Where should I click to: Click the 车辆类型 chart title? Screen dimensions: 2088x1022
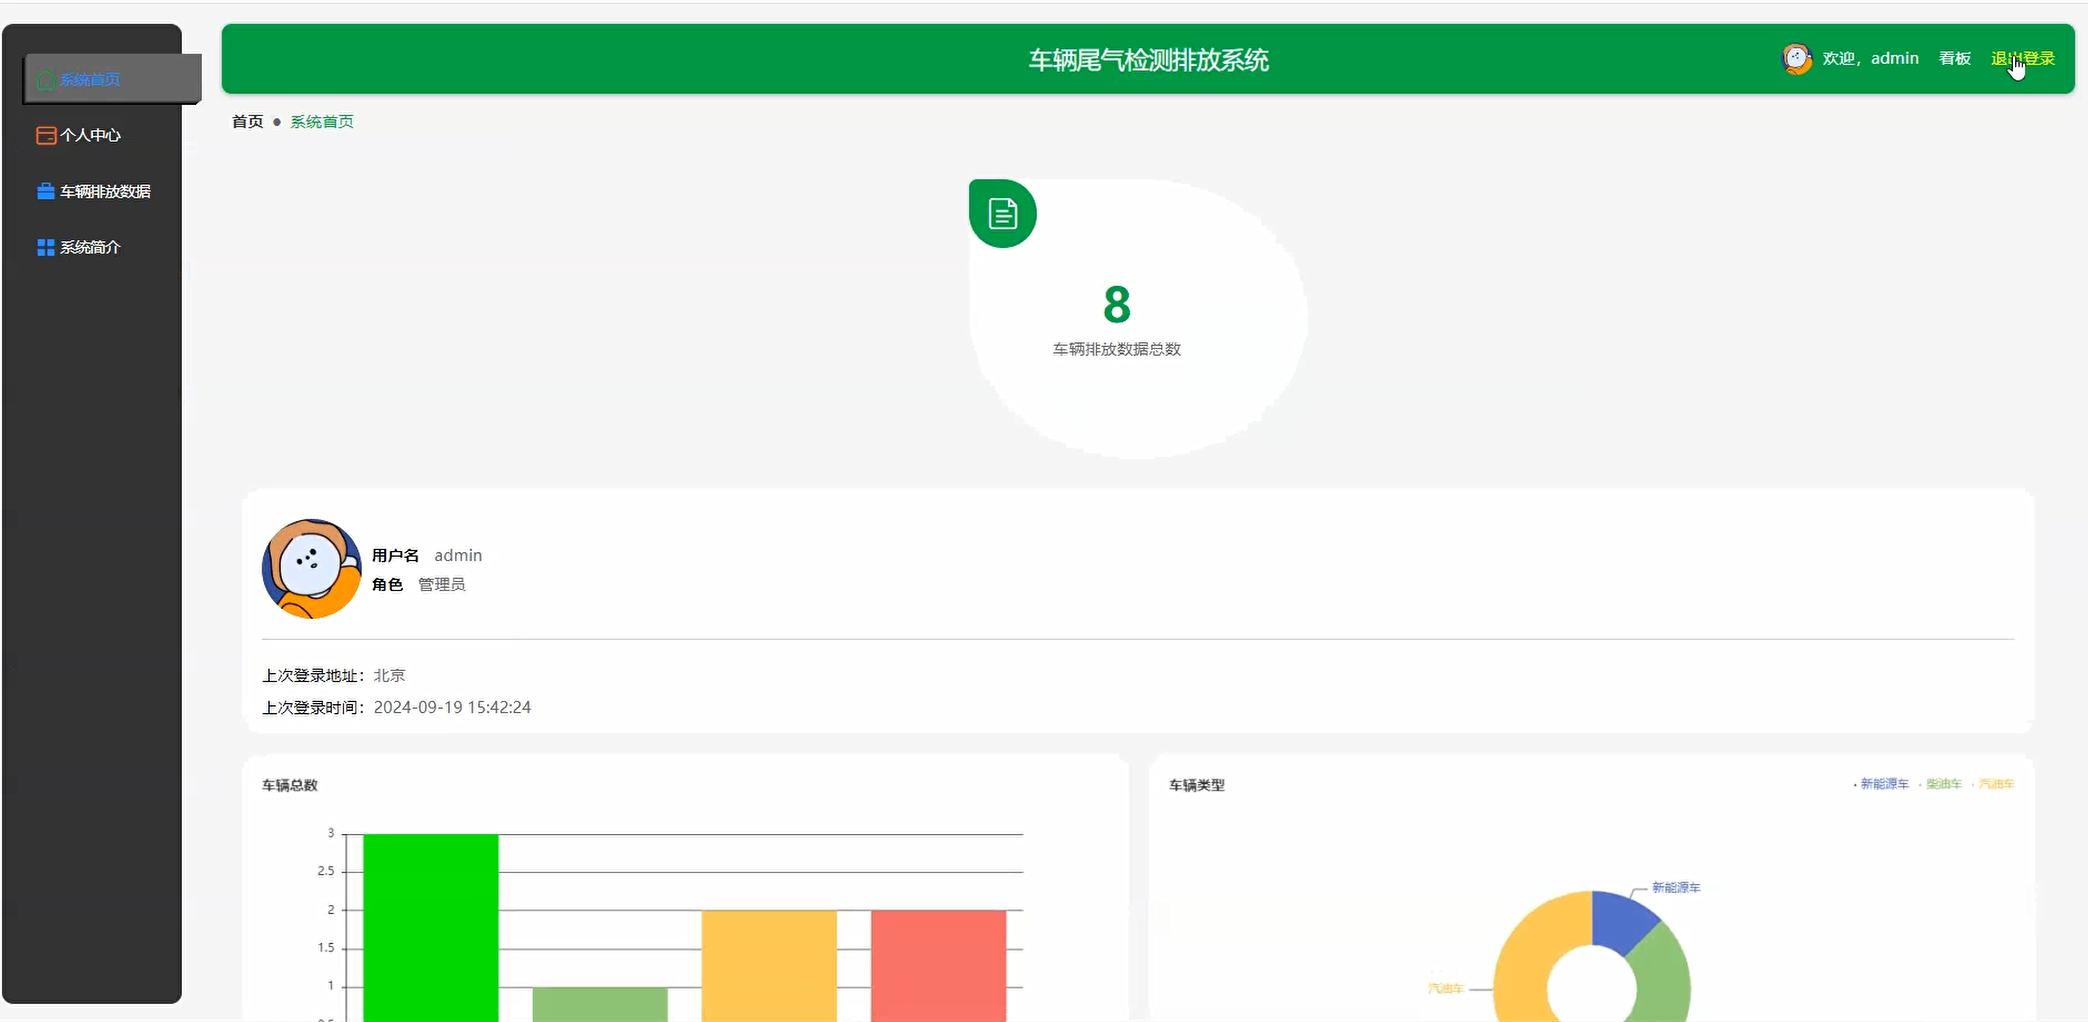click(1197, 785)
